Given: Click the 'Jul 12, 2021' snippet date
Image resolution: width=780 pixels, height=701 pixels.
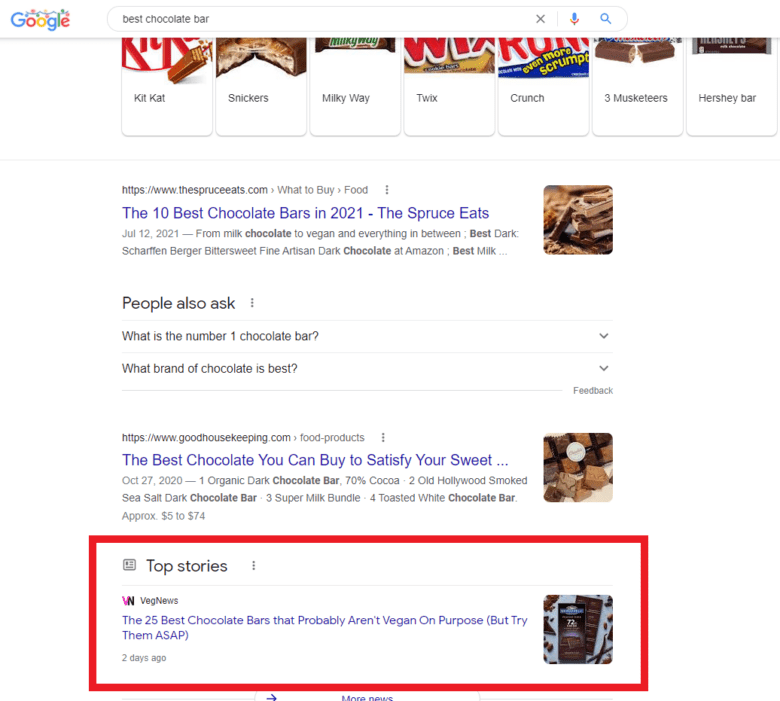Looking at the screenshot, I should coord(151,233).
